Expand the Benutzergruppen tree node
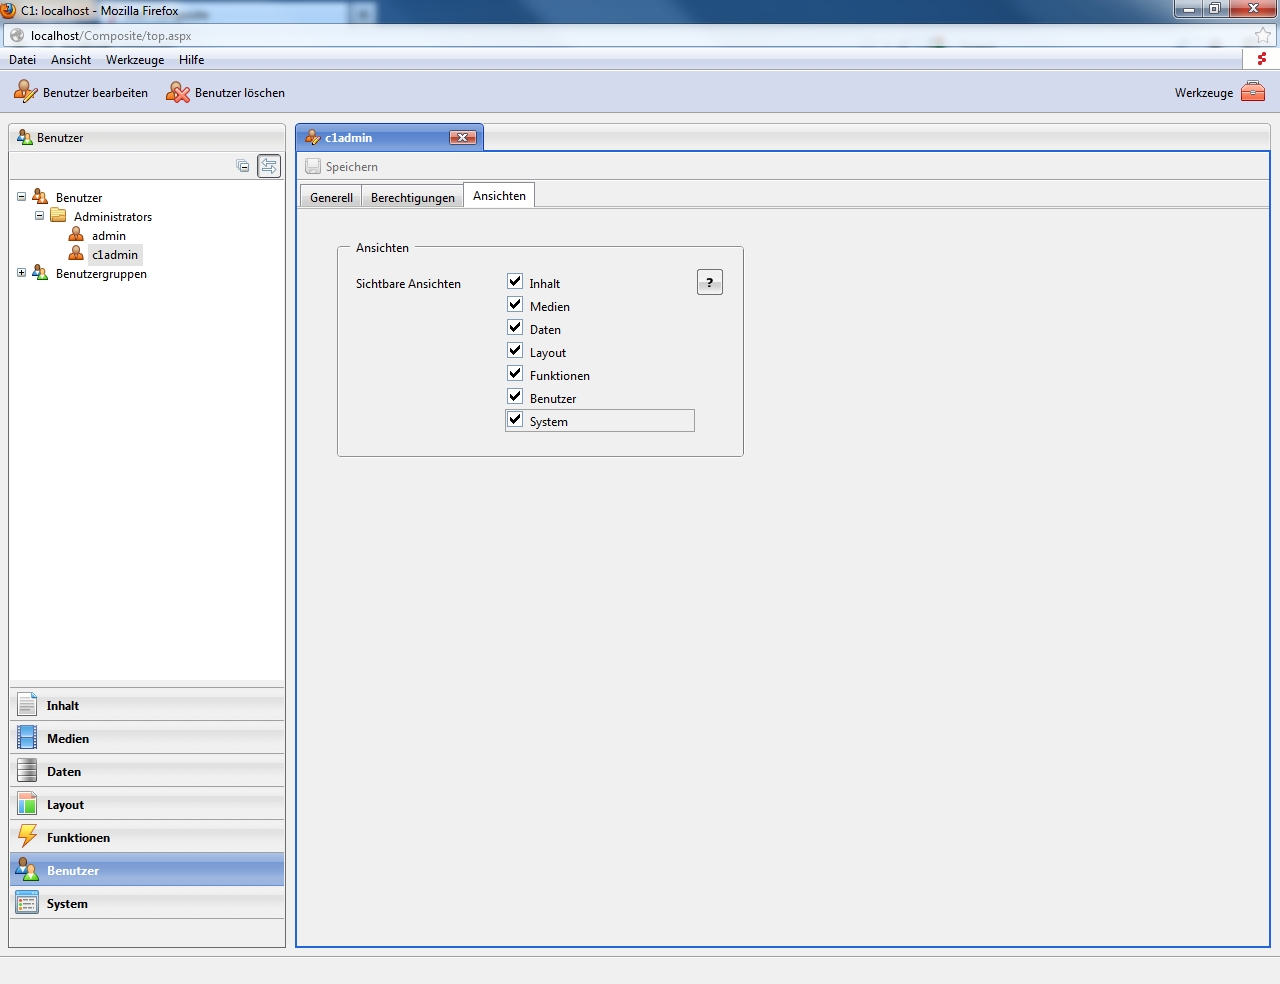1280x984 pixels. pos(21,273)
